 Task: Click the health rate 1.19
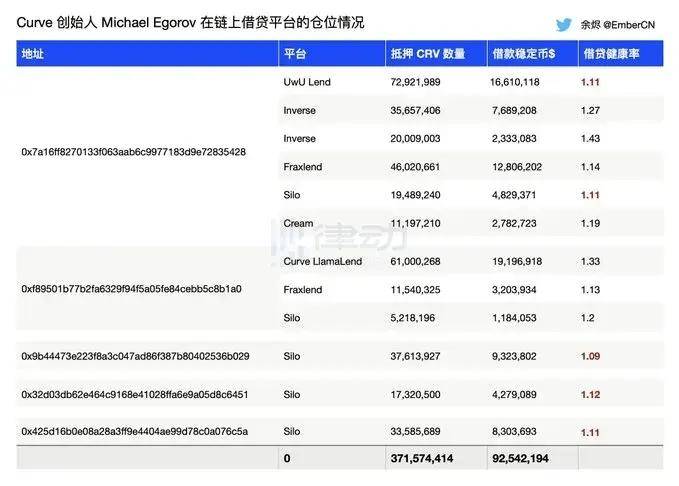point(590,224)
